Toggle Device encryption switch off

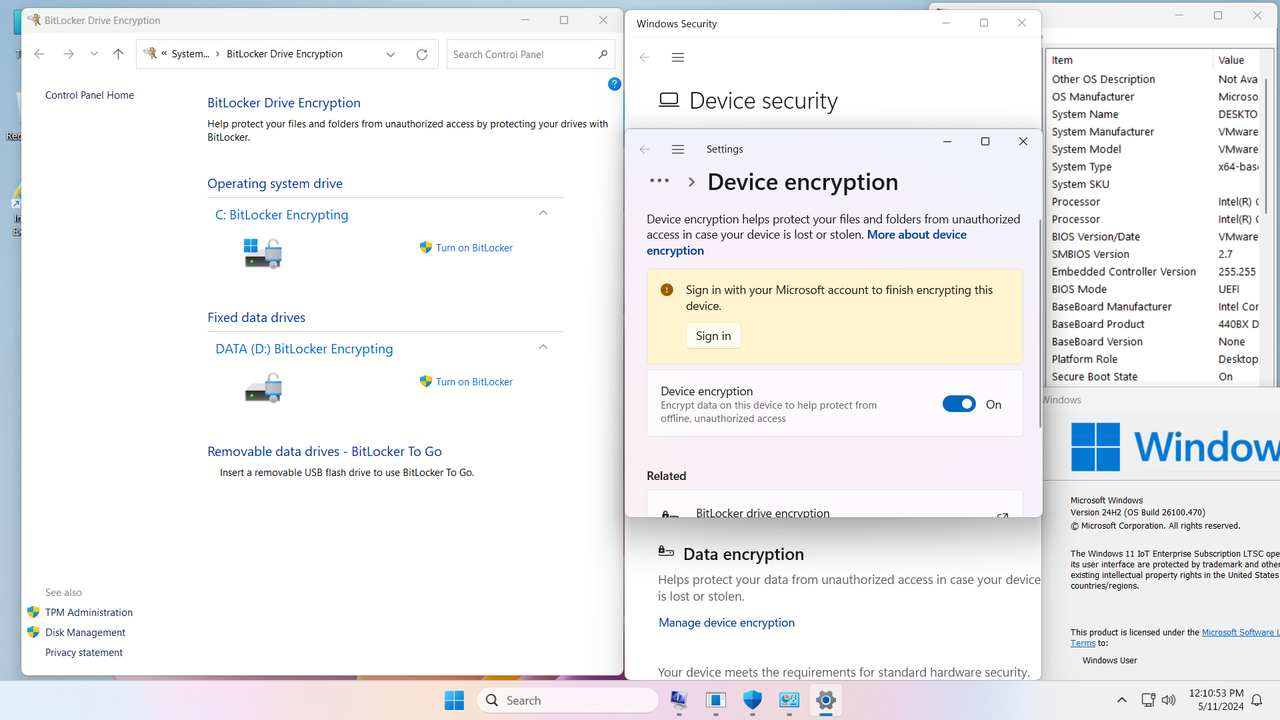point(959,404)
